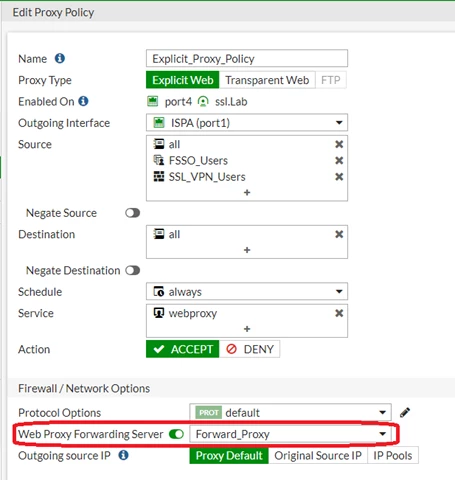Set policy action to DENY
This screenshot has height=481, width=455.
tap(250, 349)
